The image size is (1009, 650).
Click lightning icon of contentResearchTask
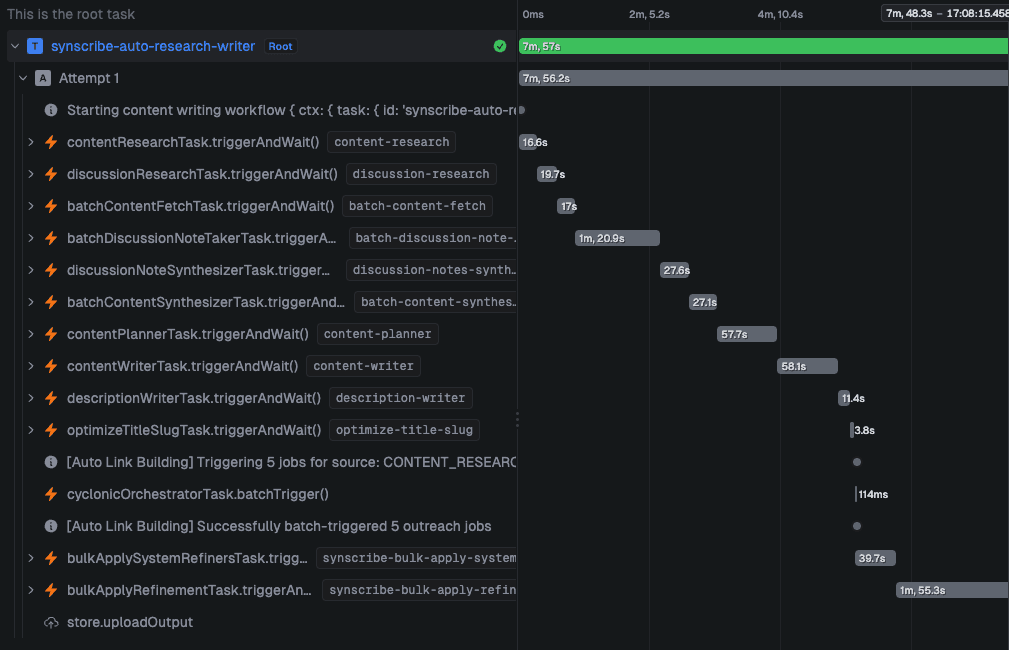[x=51, y=142]
